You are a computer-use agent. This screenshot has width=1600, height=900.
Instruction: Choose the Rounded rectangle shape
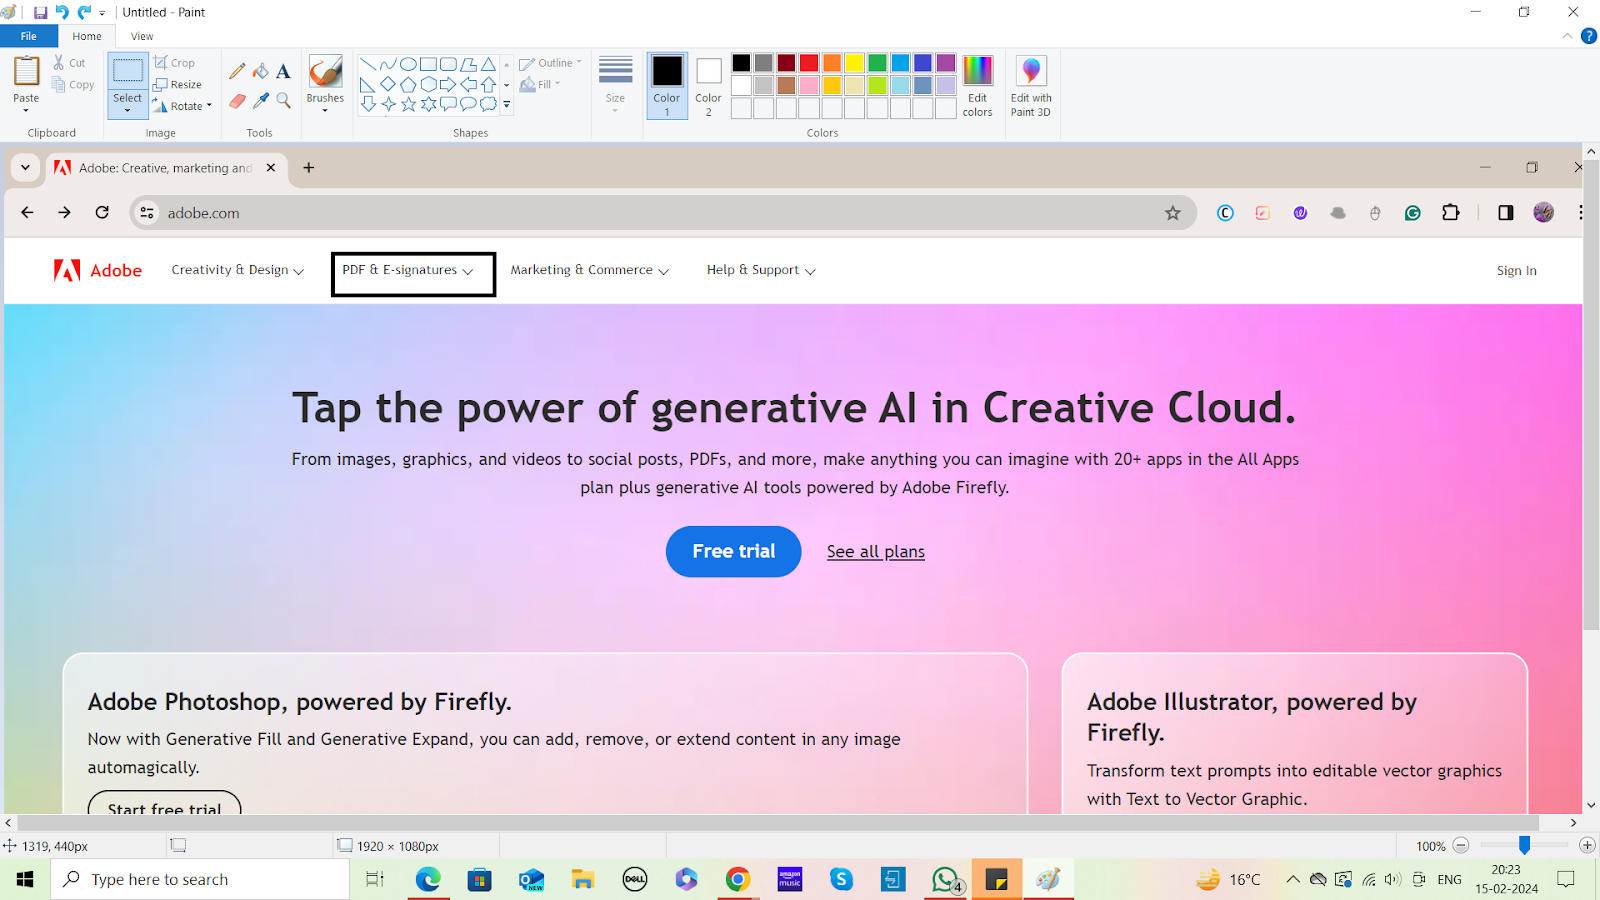pos(448,64)
